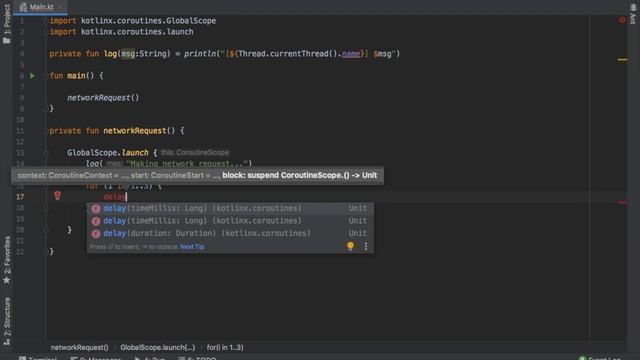Click networkRequest() breadcrumb
Screen dimensions: 640x360
click(x=80, y=347)
